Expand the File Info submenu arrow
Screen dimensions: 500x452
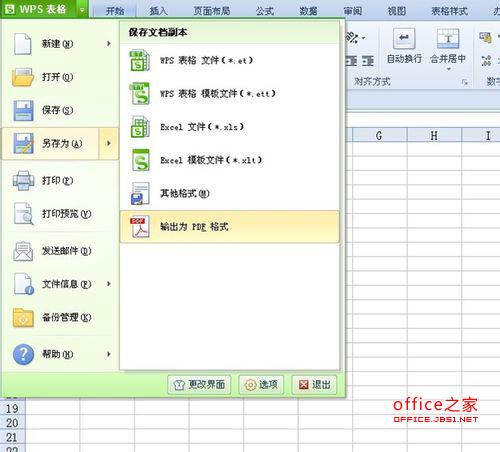[109, 284]
